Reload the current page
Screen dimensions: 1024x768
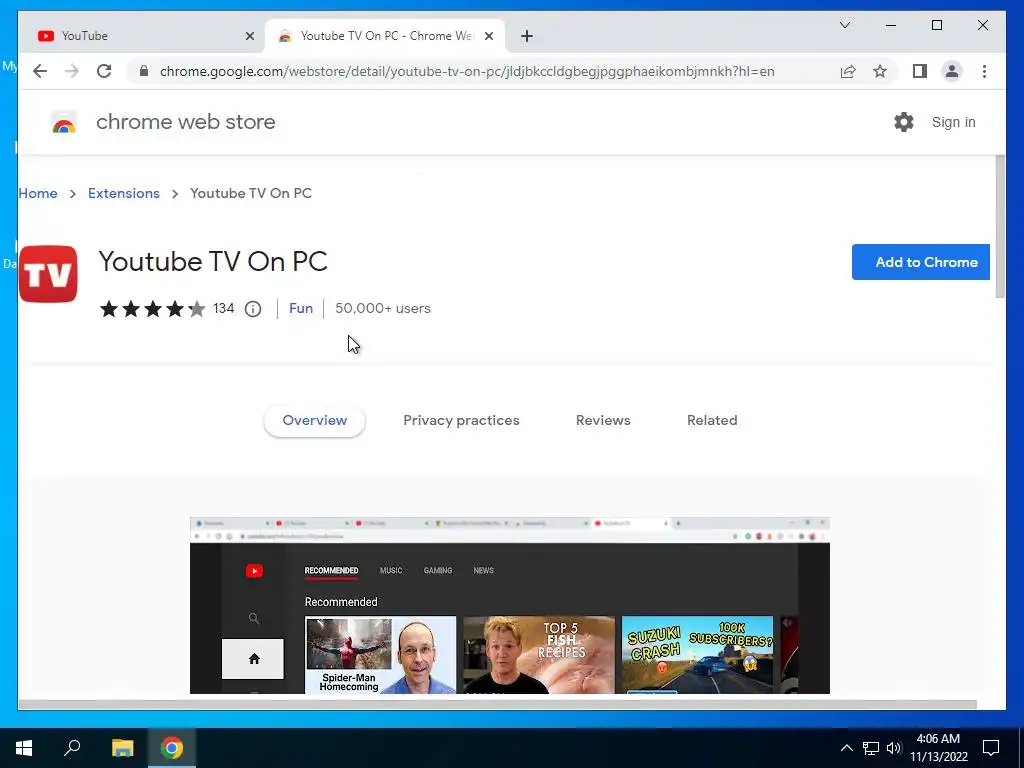point(104,71)
